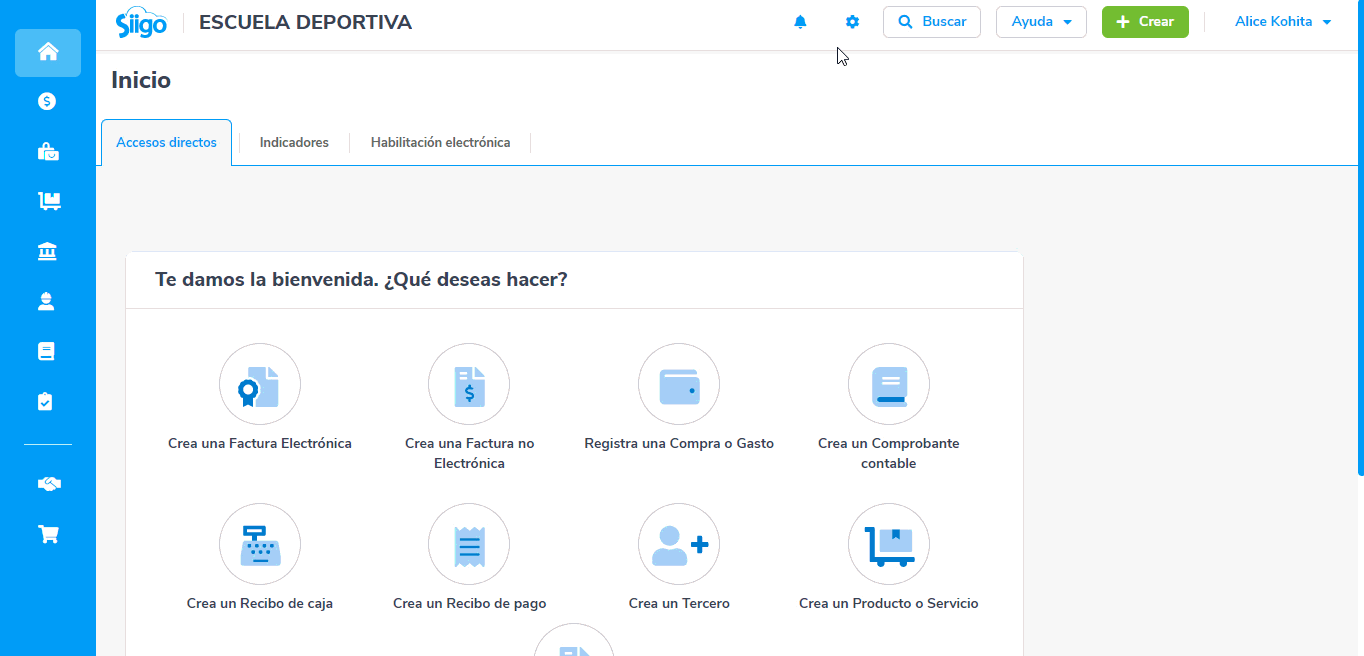Click the clipboard checkmark sidebar icon

47,401
